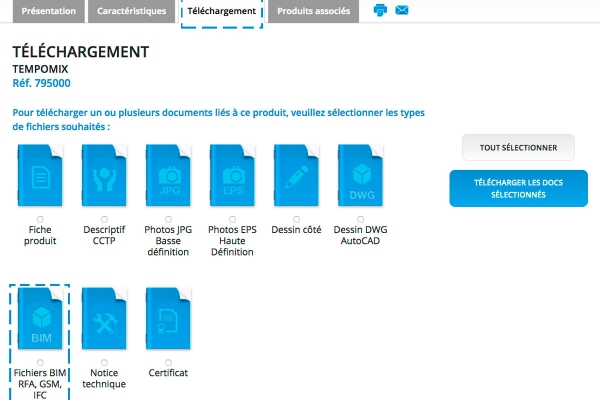
Task: Select the Téléchargement tab
Action: pyautogui.click(x=222, y=11)
